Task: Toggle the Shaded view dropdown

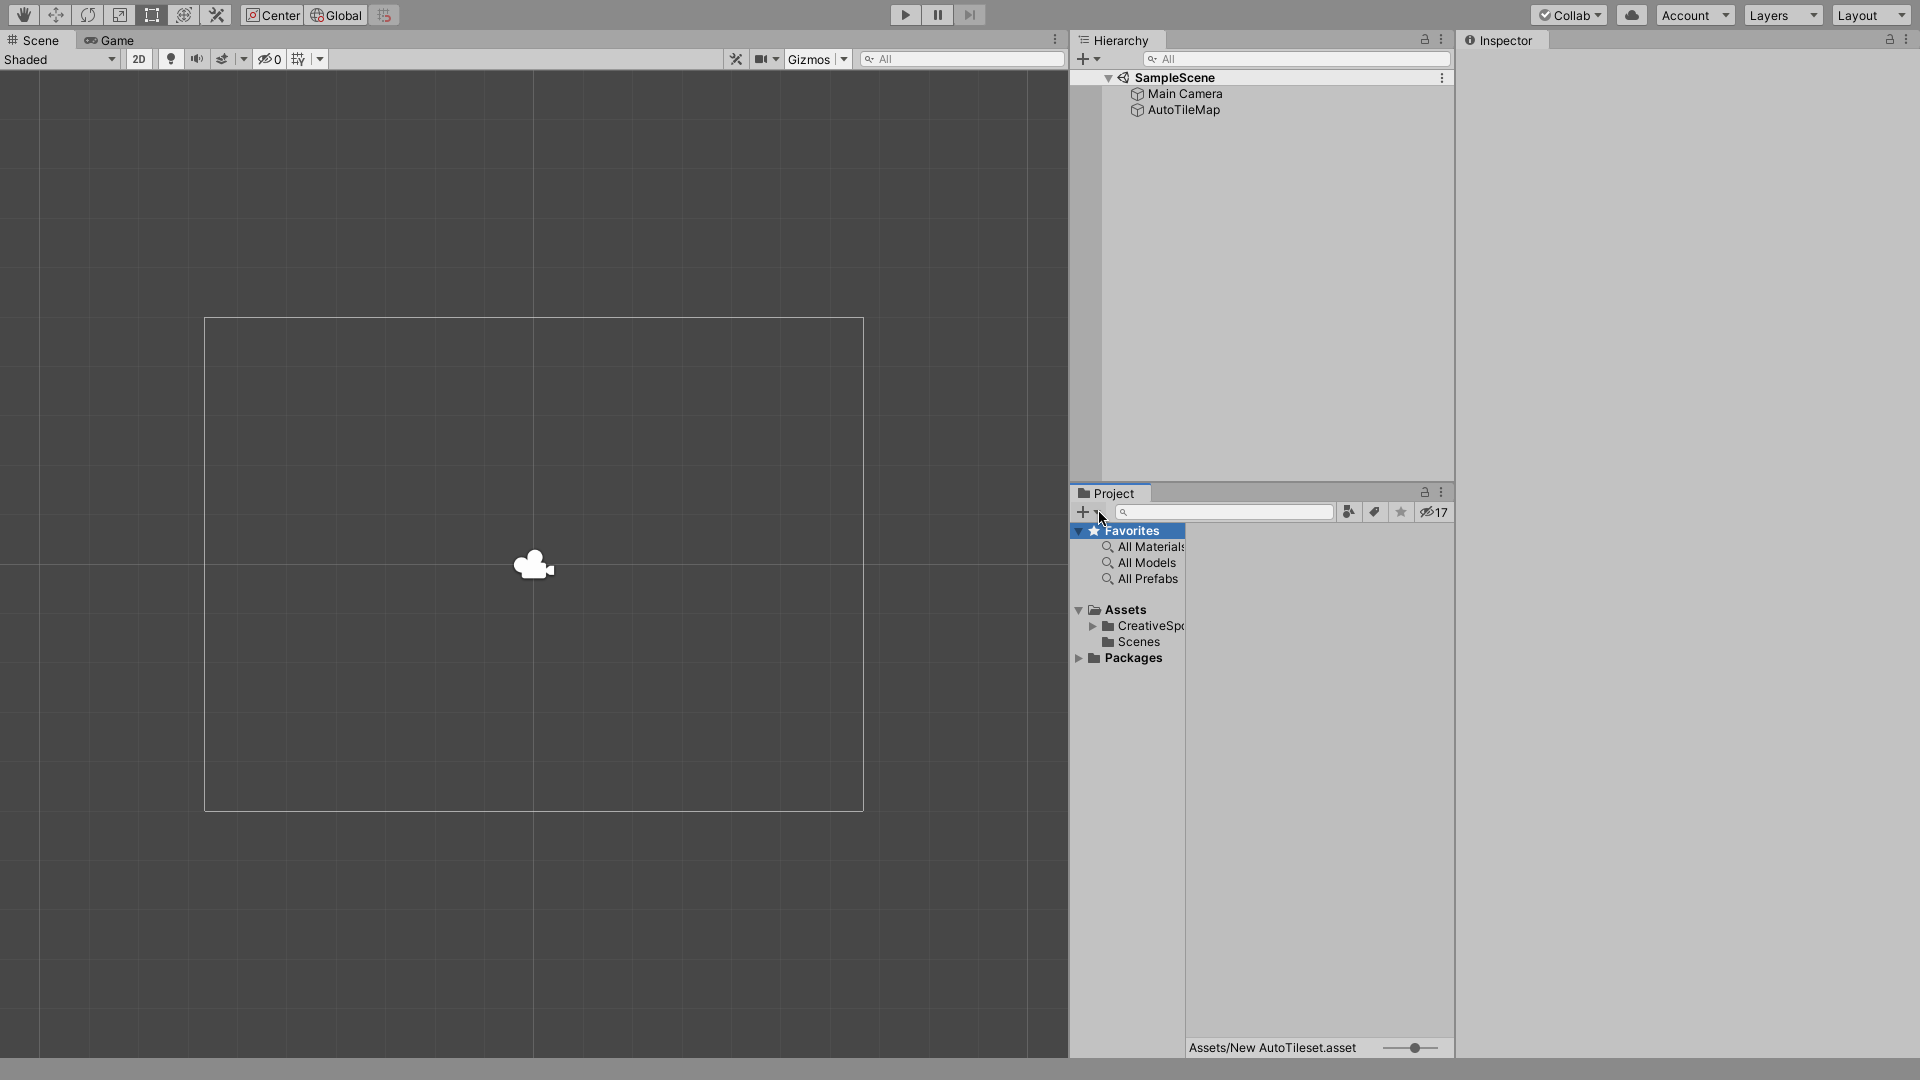Action: [59, 58]
